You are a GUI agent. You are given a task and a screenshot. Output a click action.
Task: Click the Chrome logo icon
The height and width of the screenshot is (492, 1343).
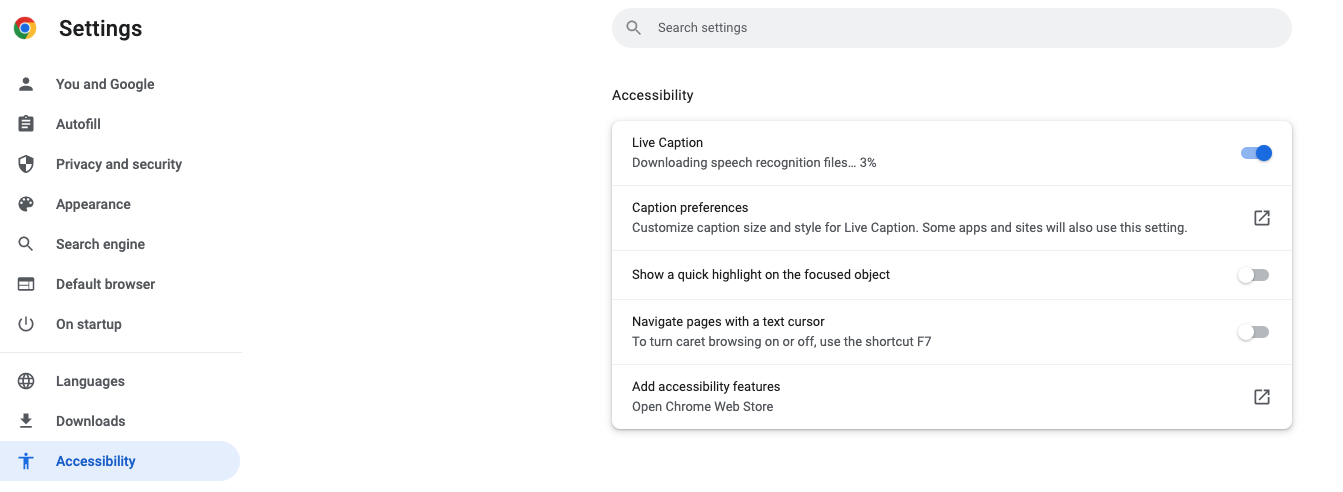pyautogui.click(x=25, y=28)
